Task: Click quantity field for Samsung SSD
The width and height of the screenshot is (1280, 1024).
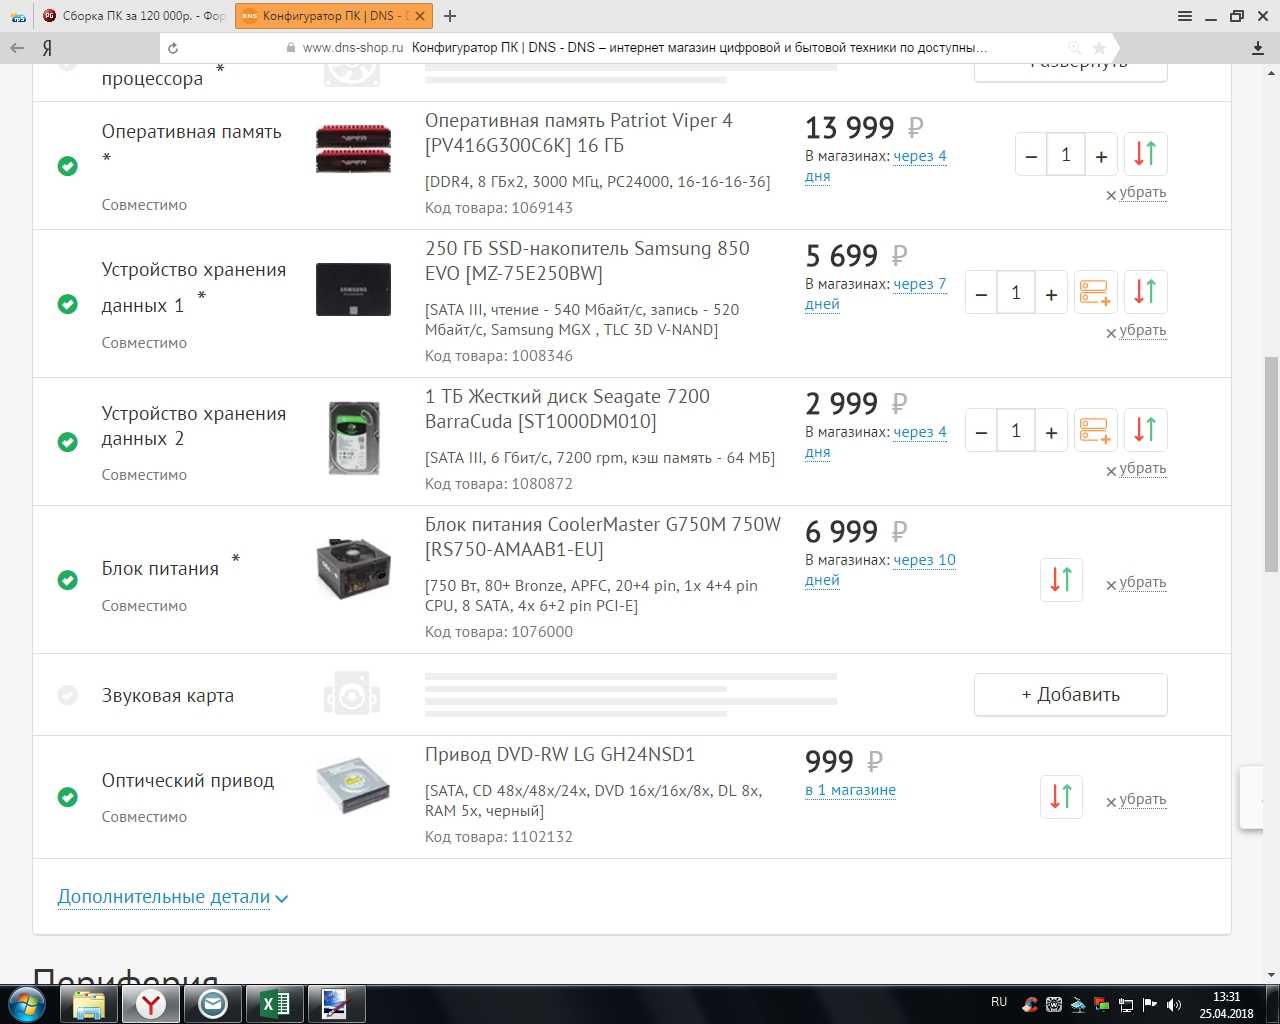Action: click(1016, 293)
